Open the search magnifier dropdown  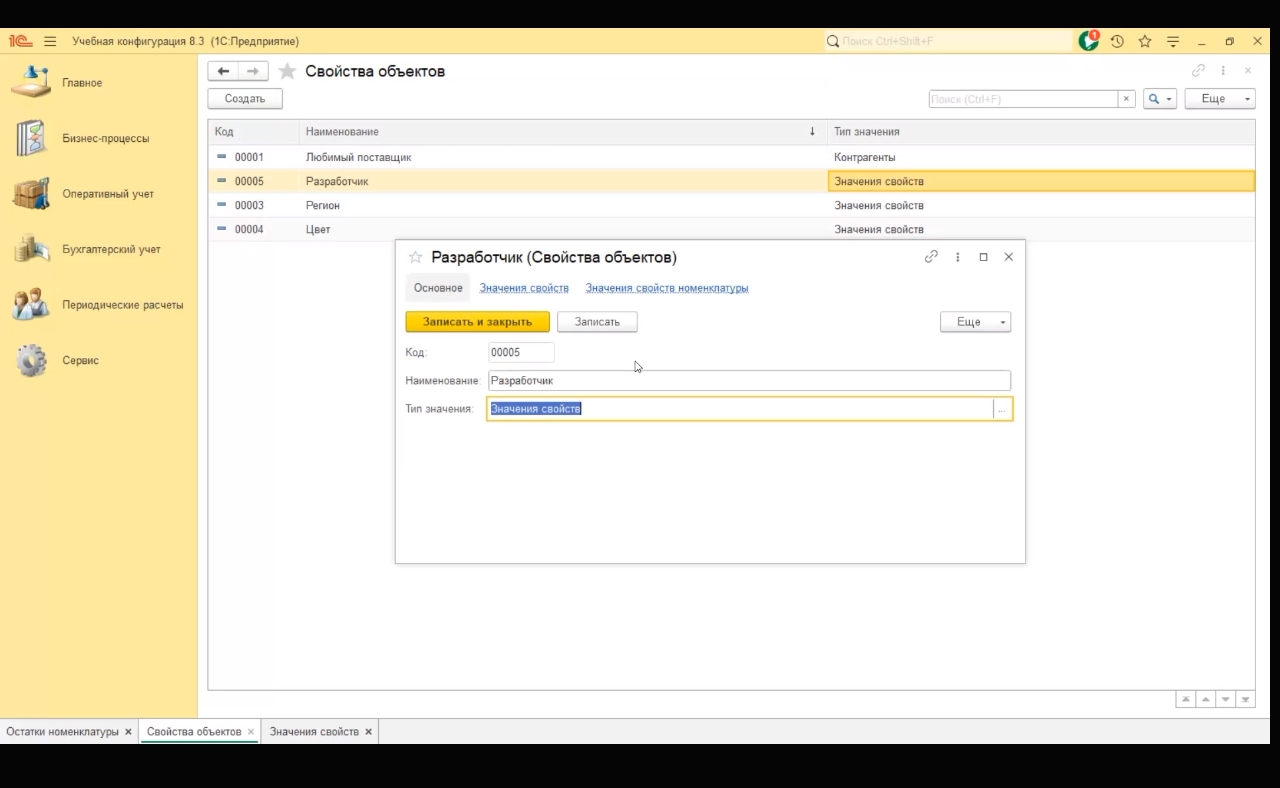tap(1160, 99)
